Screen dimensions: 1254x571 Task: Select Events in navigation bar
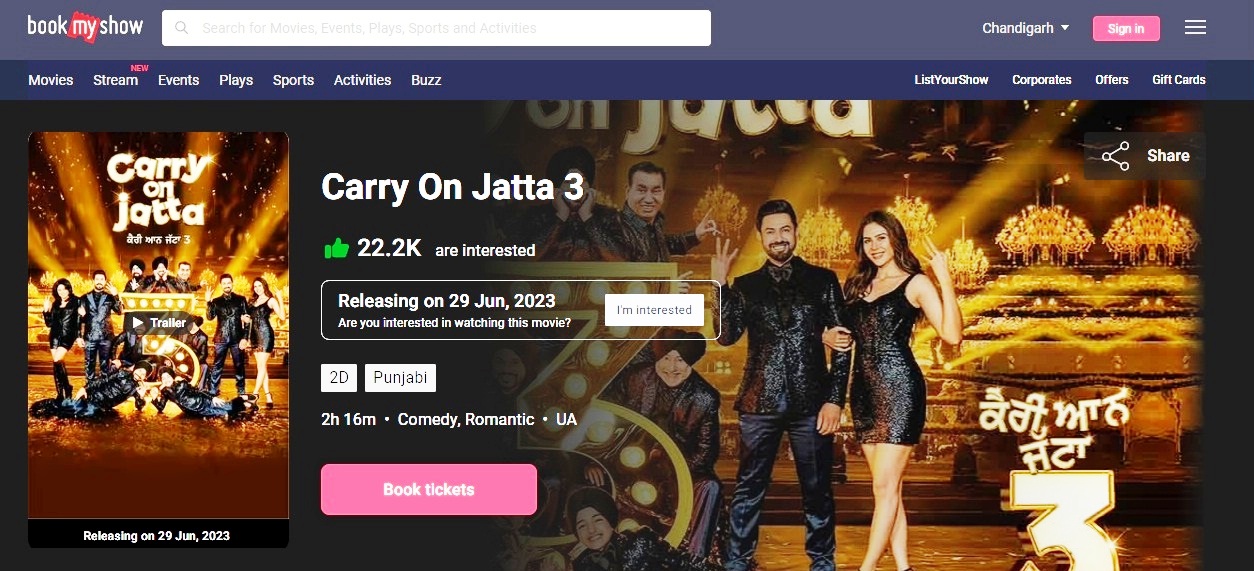(179, 80)
